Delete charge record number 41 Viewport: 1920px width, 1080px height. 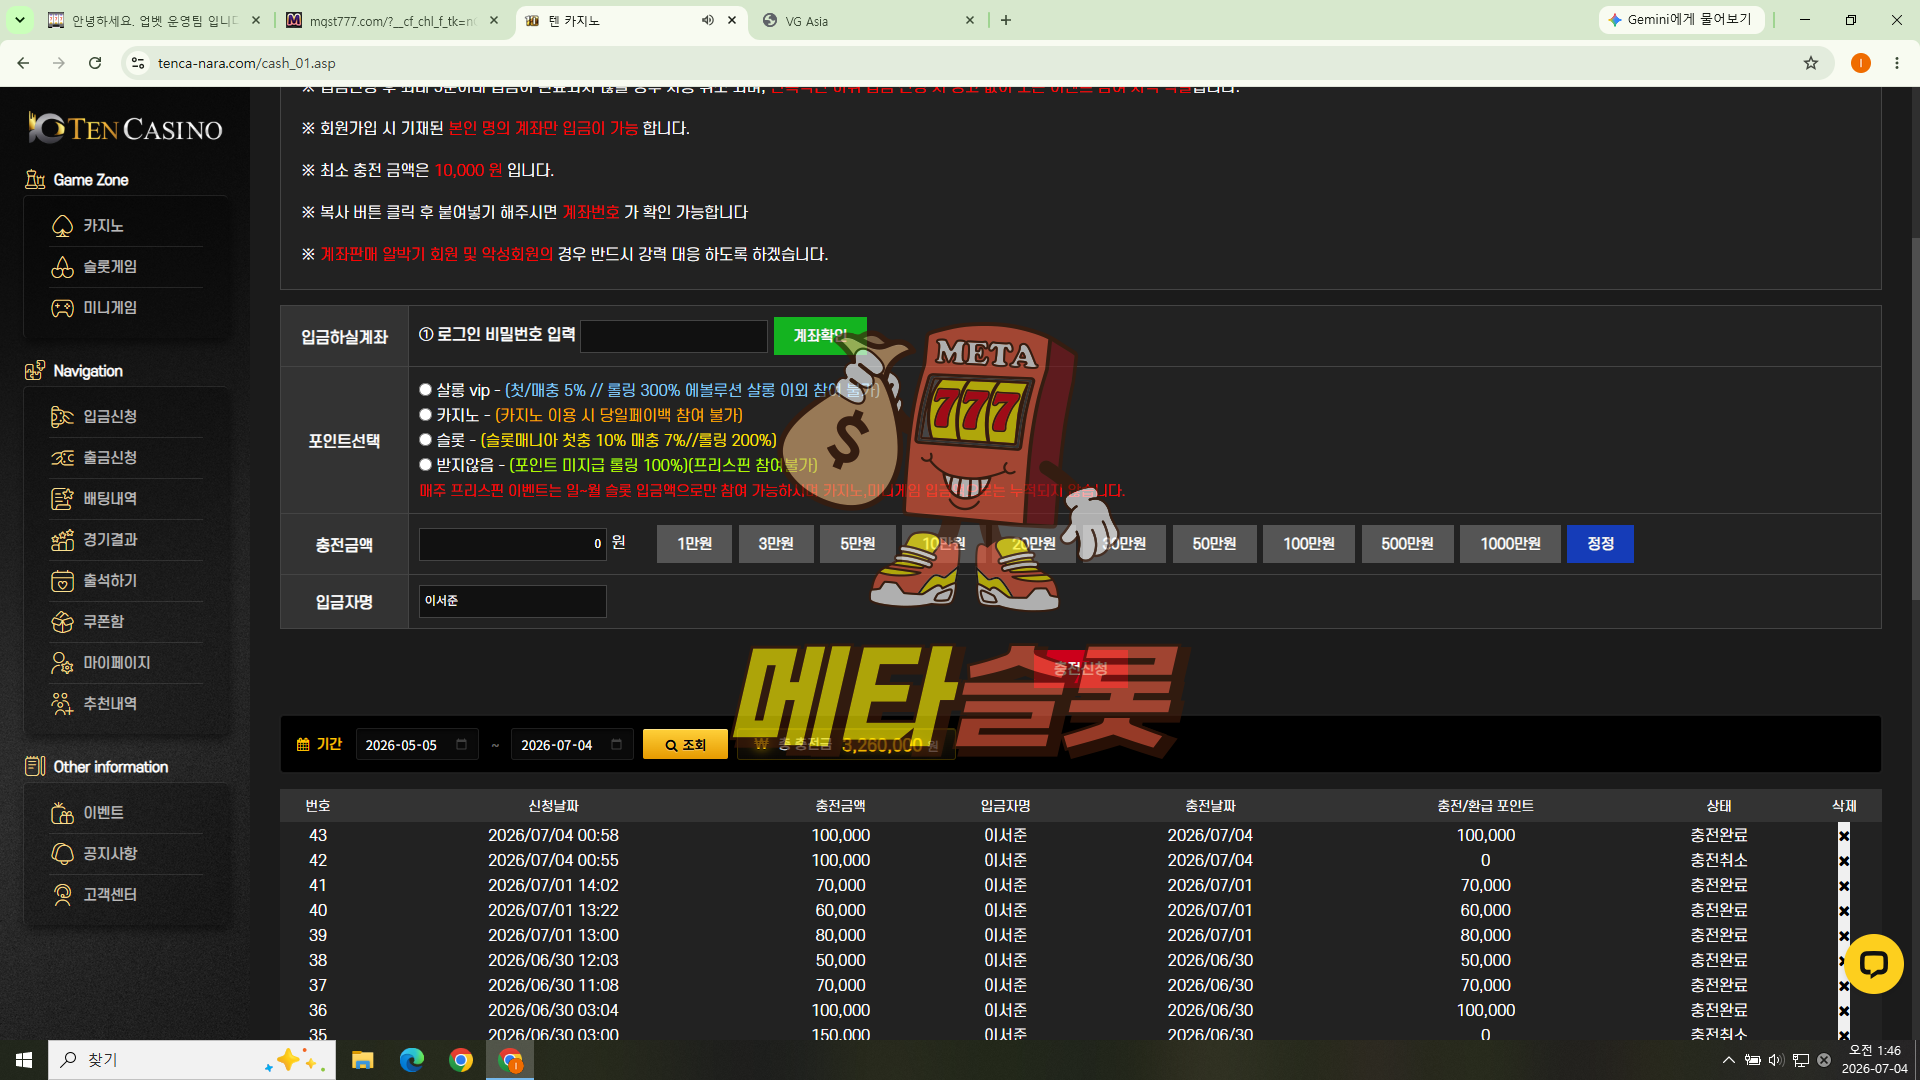point(1844,886)
